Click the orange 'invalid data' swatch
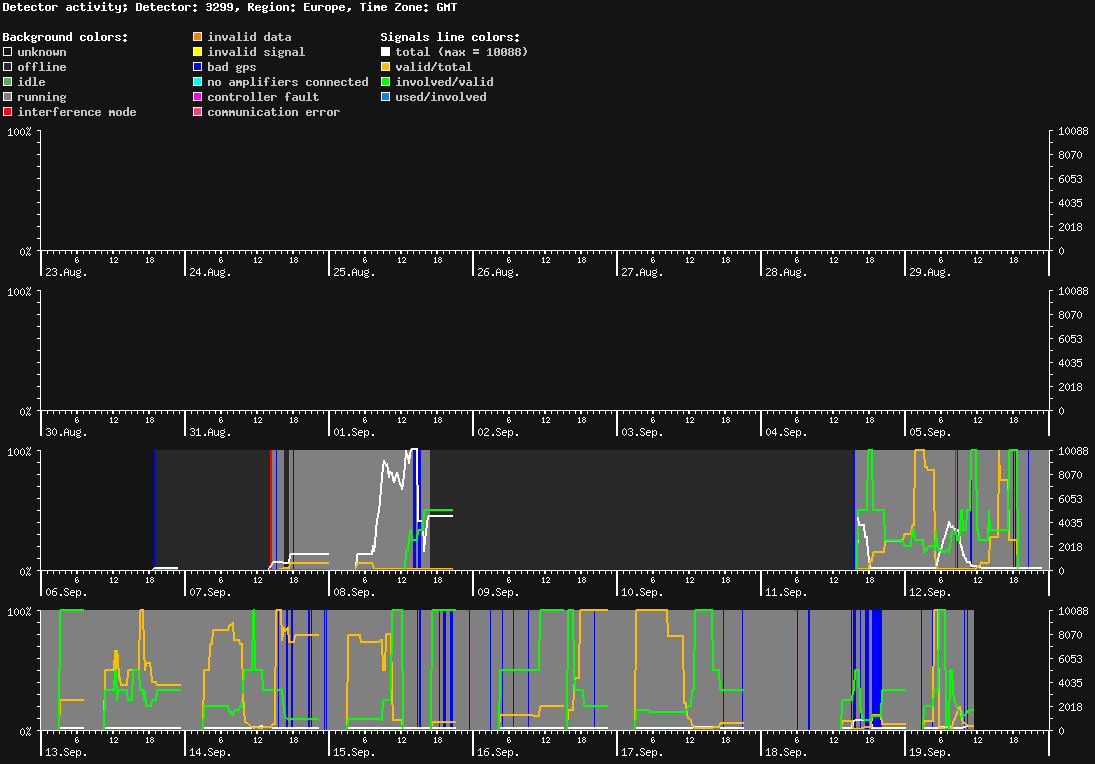1095x764 pixels. [x=198, y=36]
